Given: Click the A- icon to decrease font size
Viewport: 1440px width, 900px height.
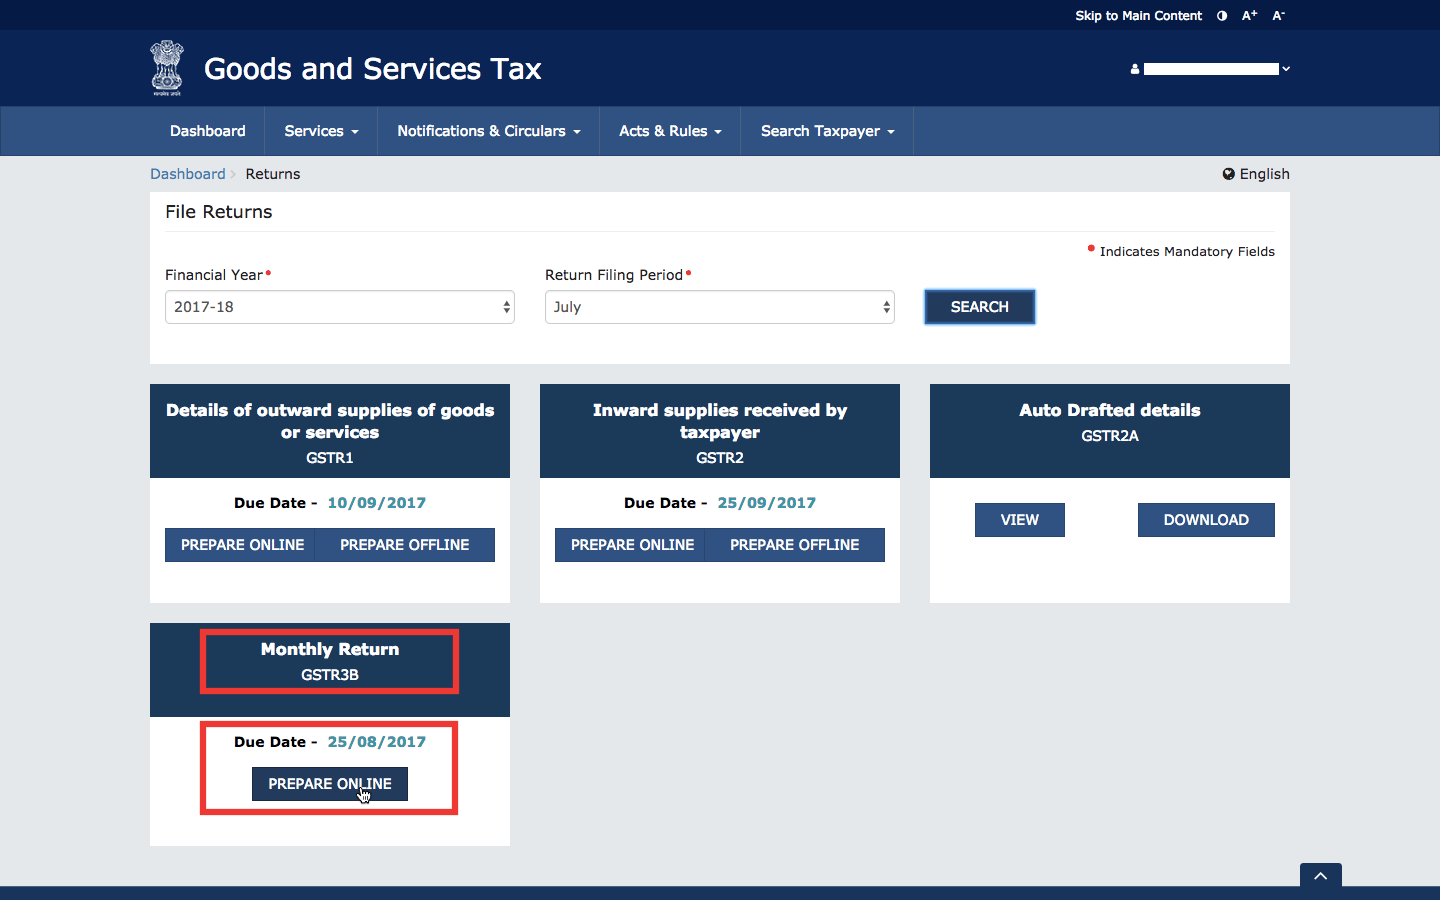Looking at the screenshot, I should (x=1277, y=15).
